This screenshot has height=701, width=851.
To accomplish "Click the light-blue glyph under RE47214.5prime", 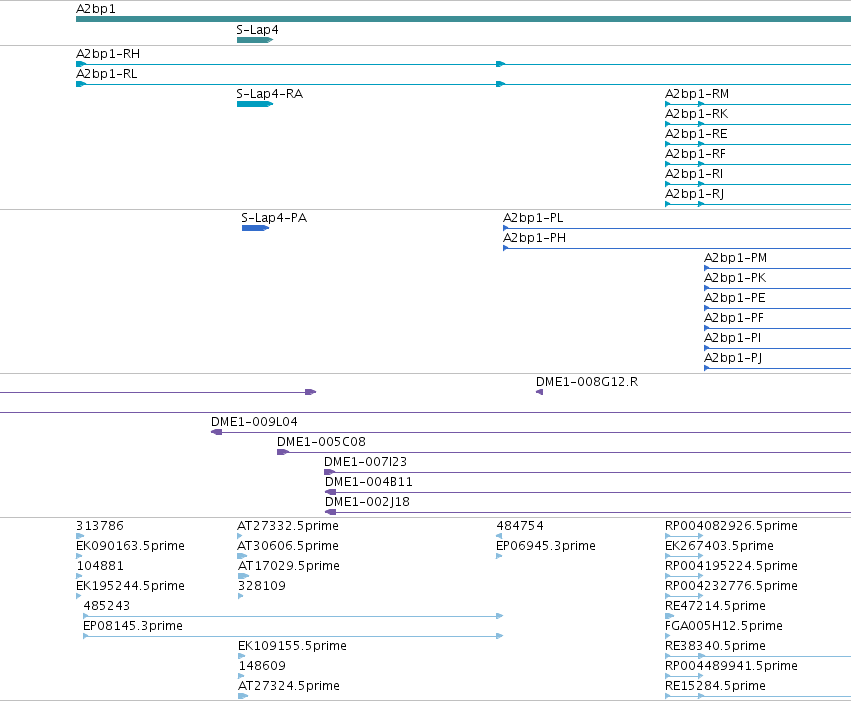I will pos(670,616).
